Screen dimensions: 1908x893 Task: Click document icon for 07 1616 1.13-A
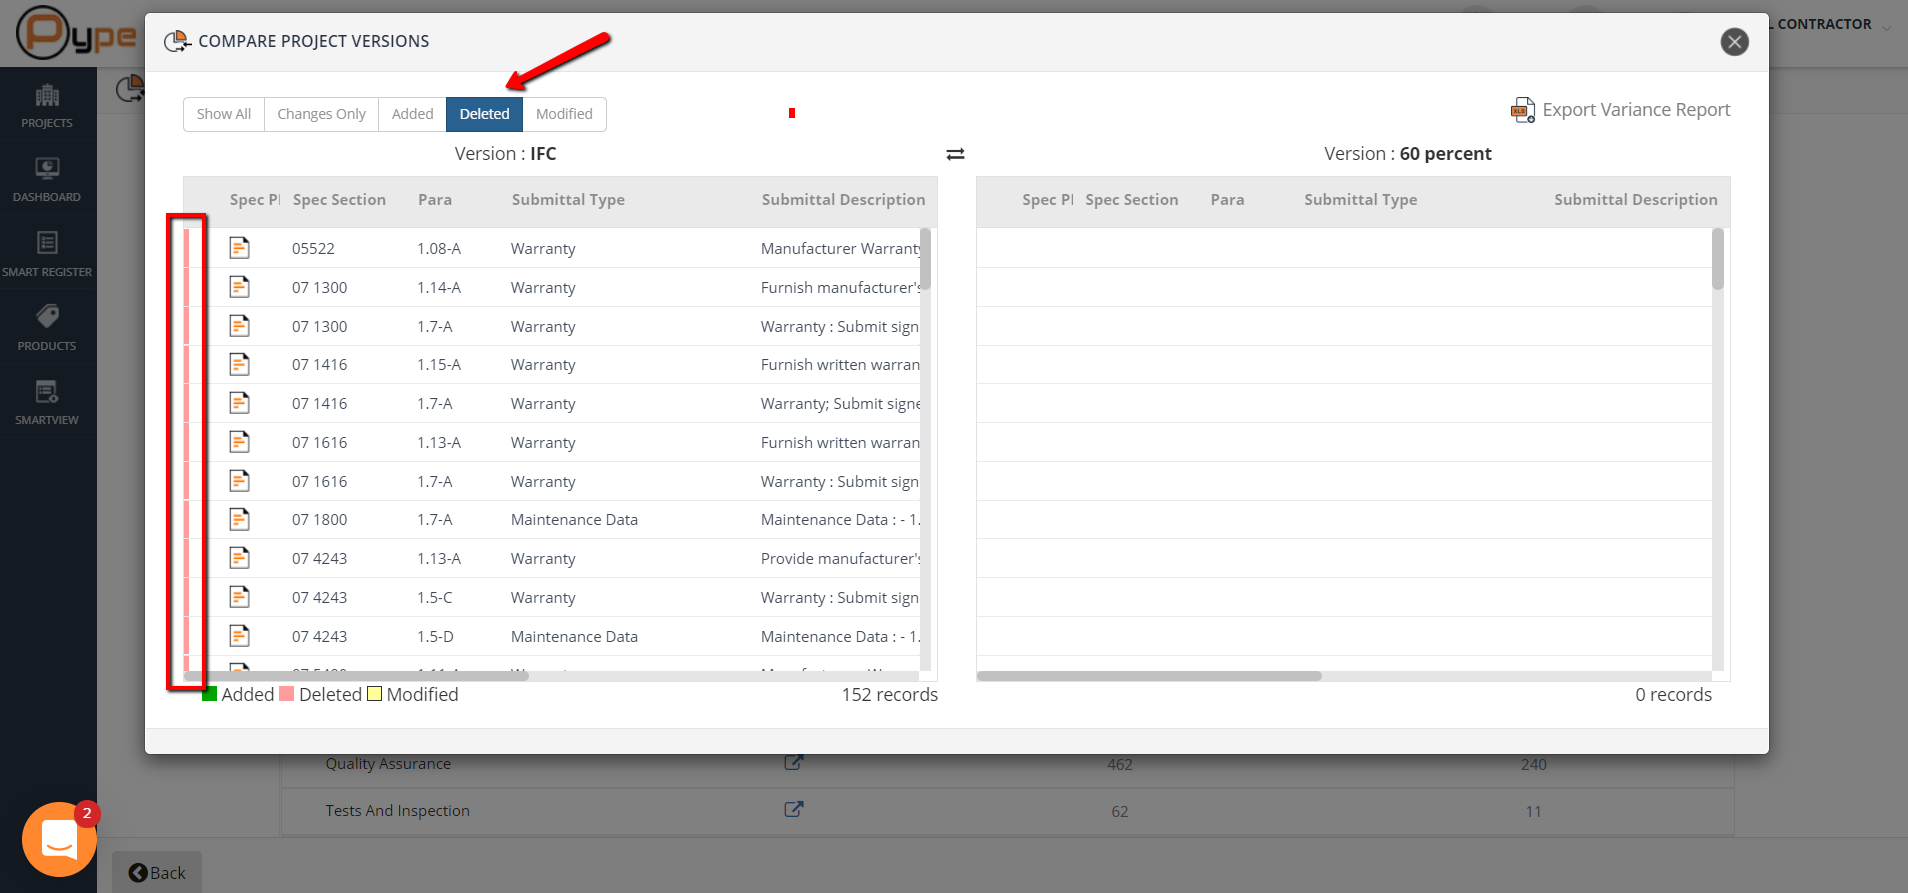click(x=239, y=441)
